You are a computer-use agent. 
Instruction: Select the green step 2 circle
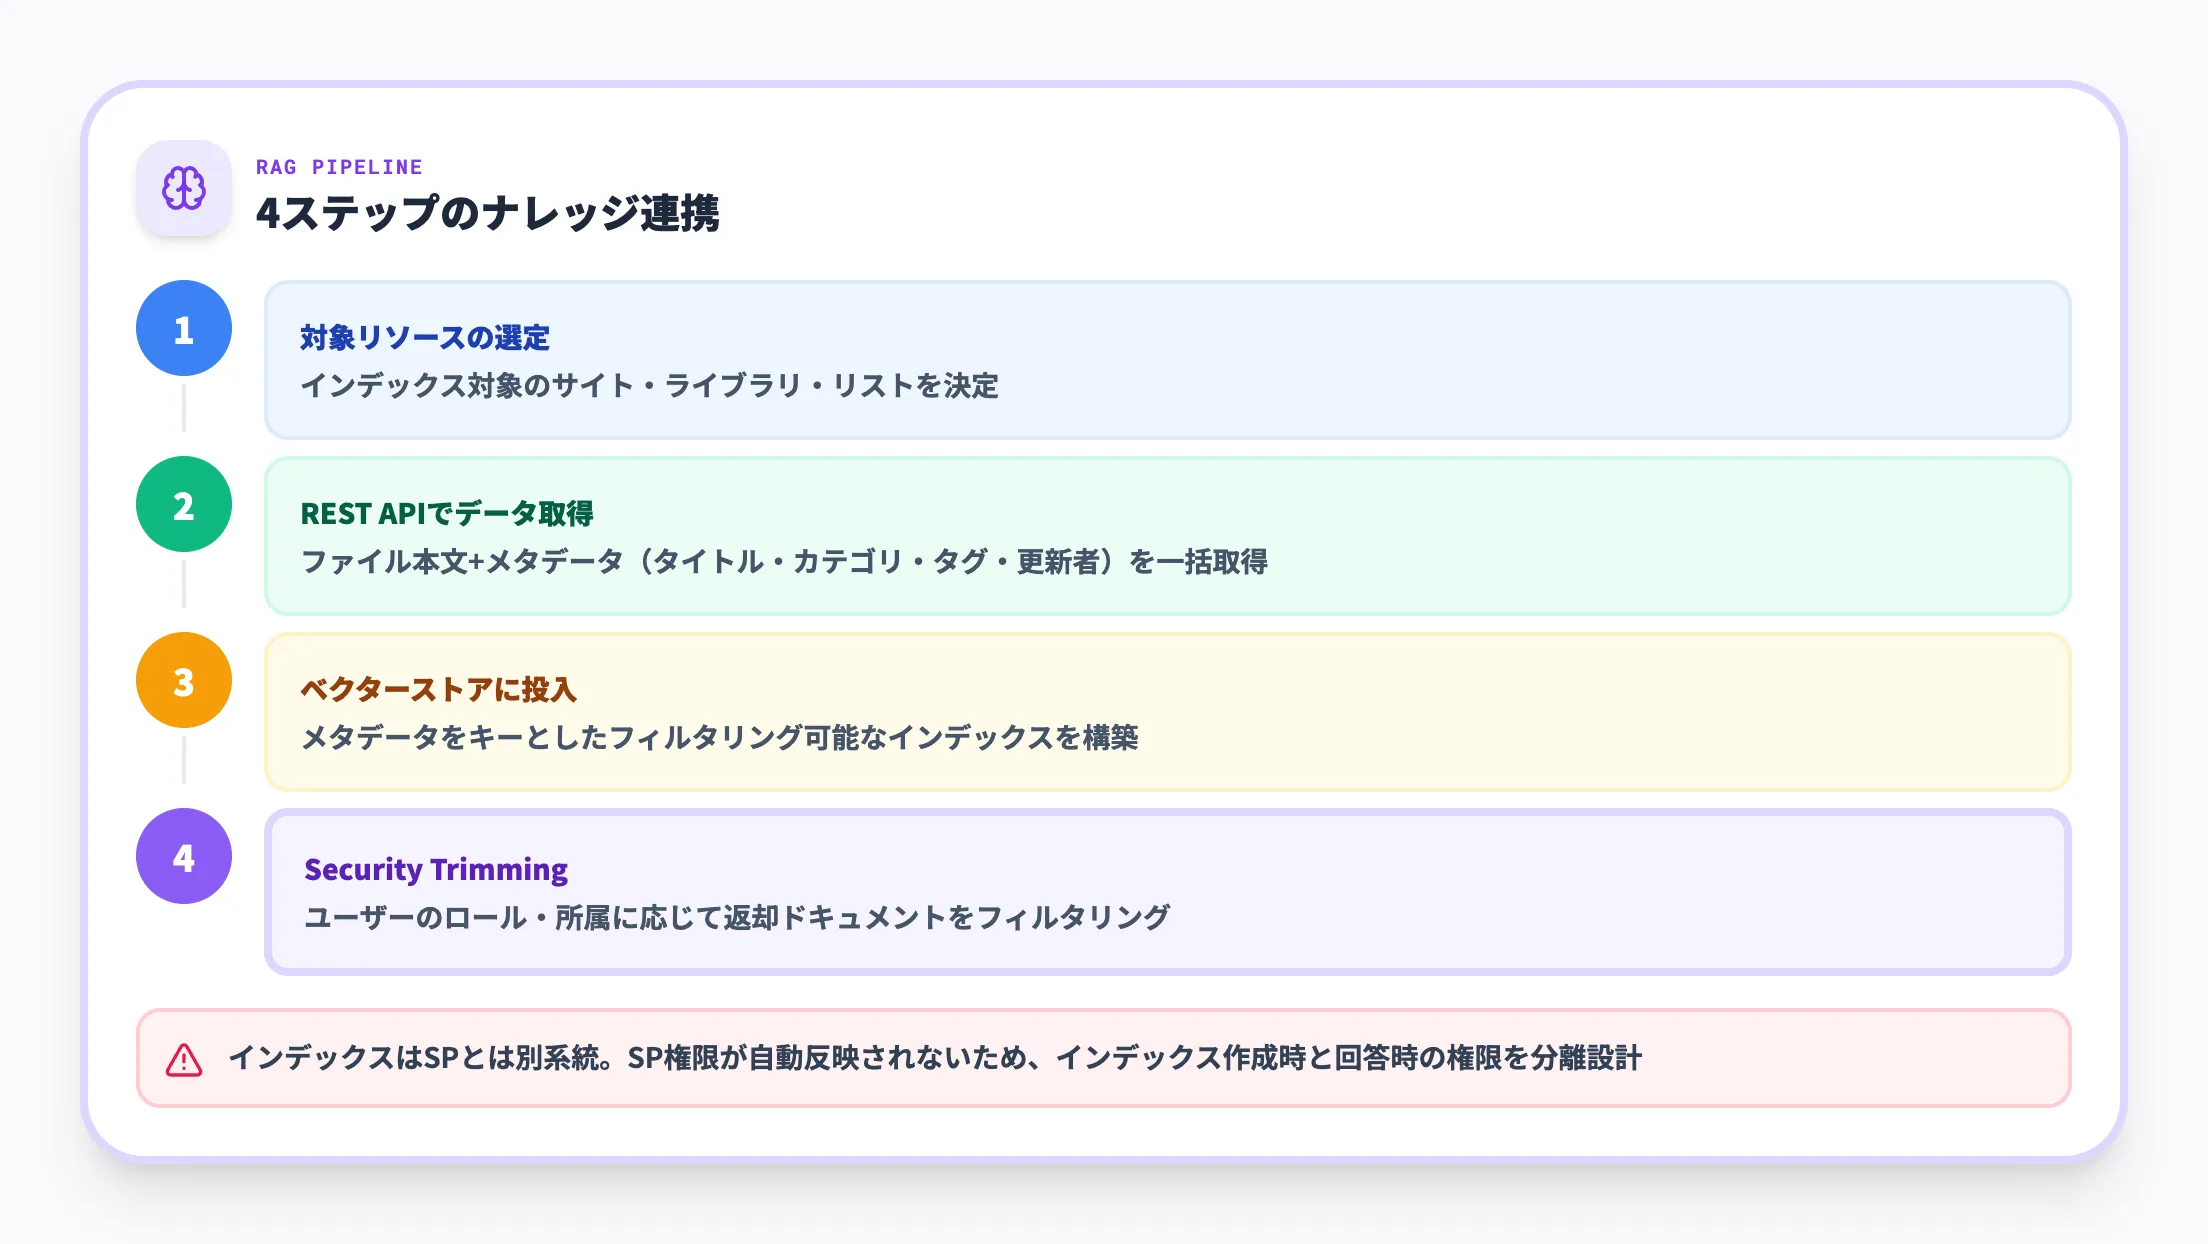(x=183, y=505)
